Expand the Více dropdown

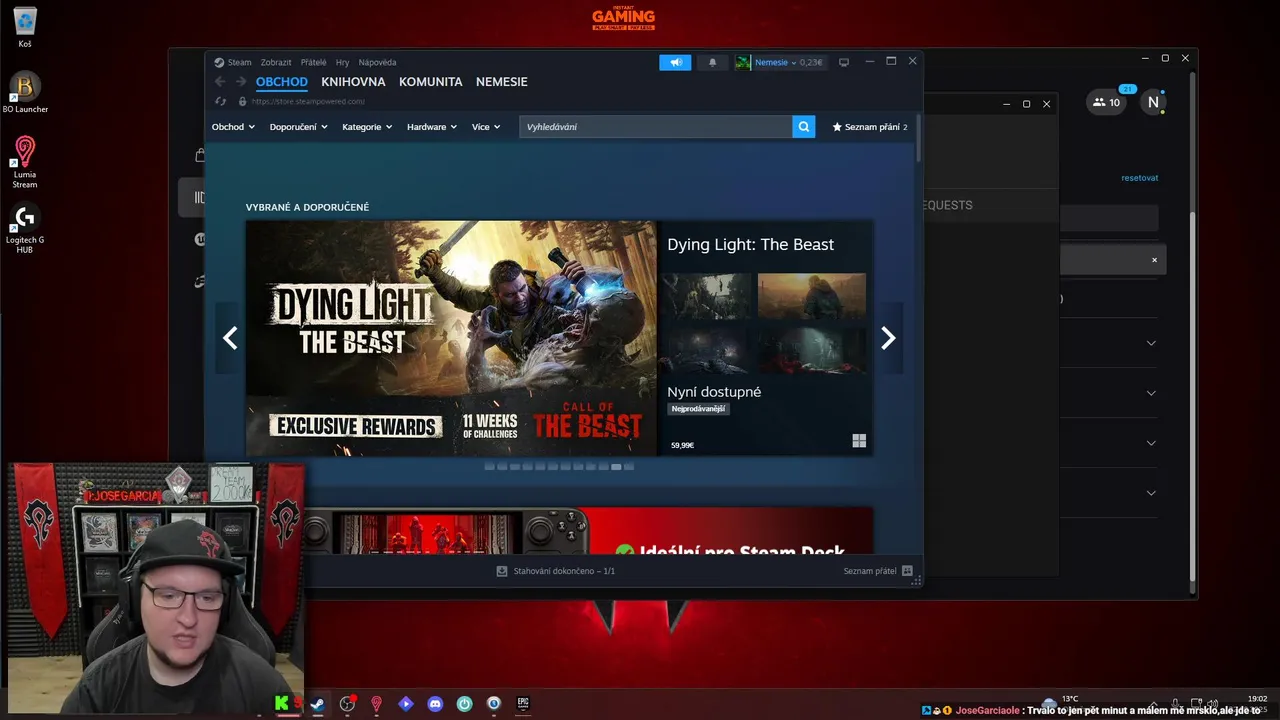[486, 127]
